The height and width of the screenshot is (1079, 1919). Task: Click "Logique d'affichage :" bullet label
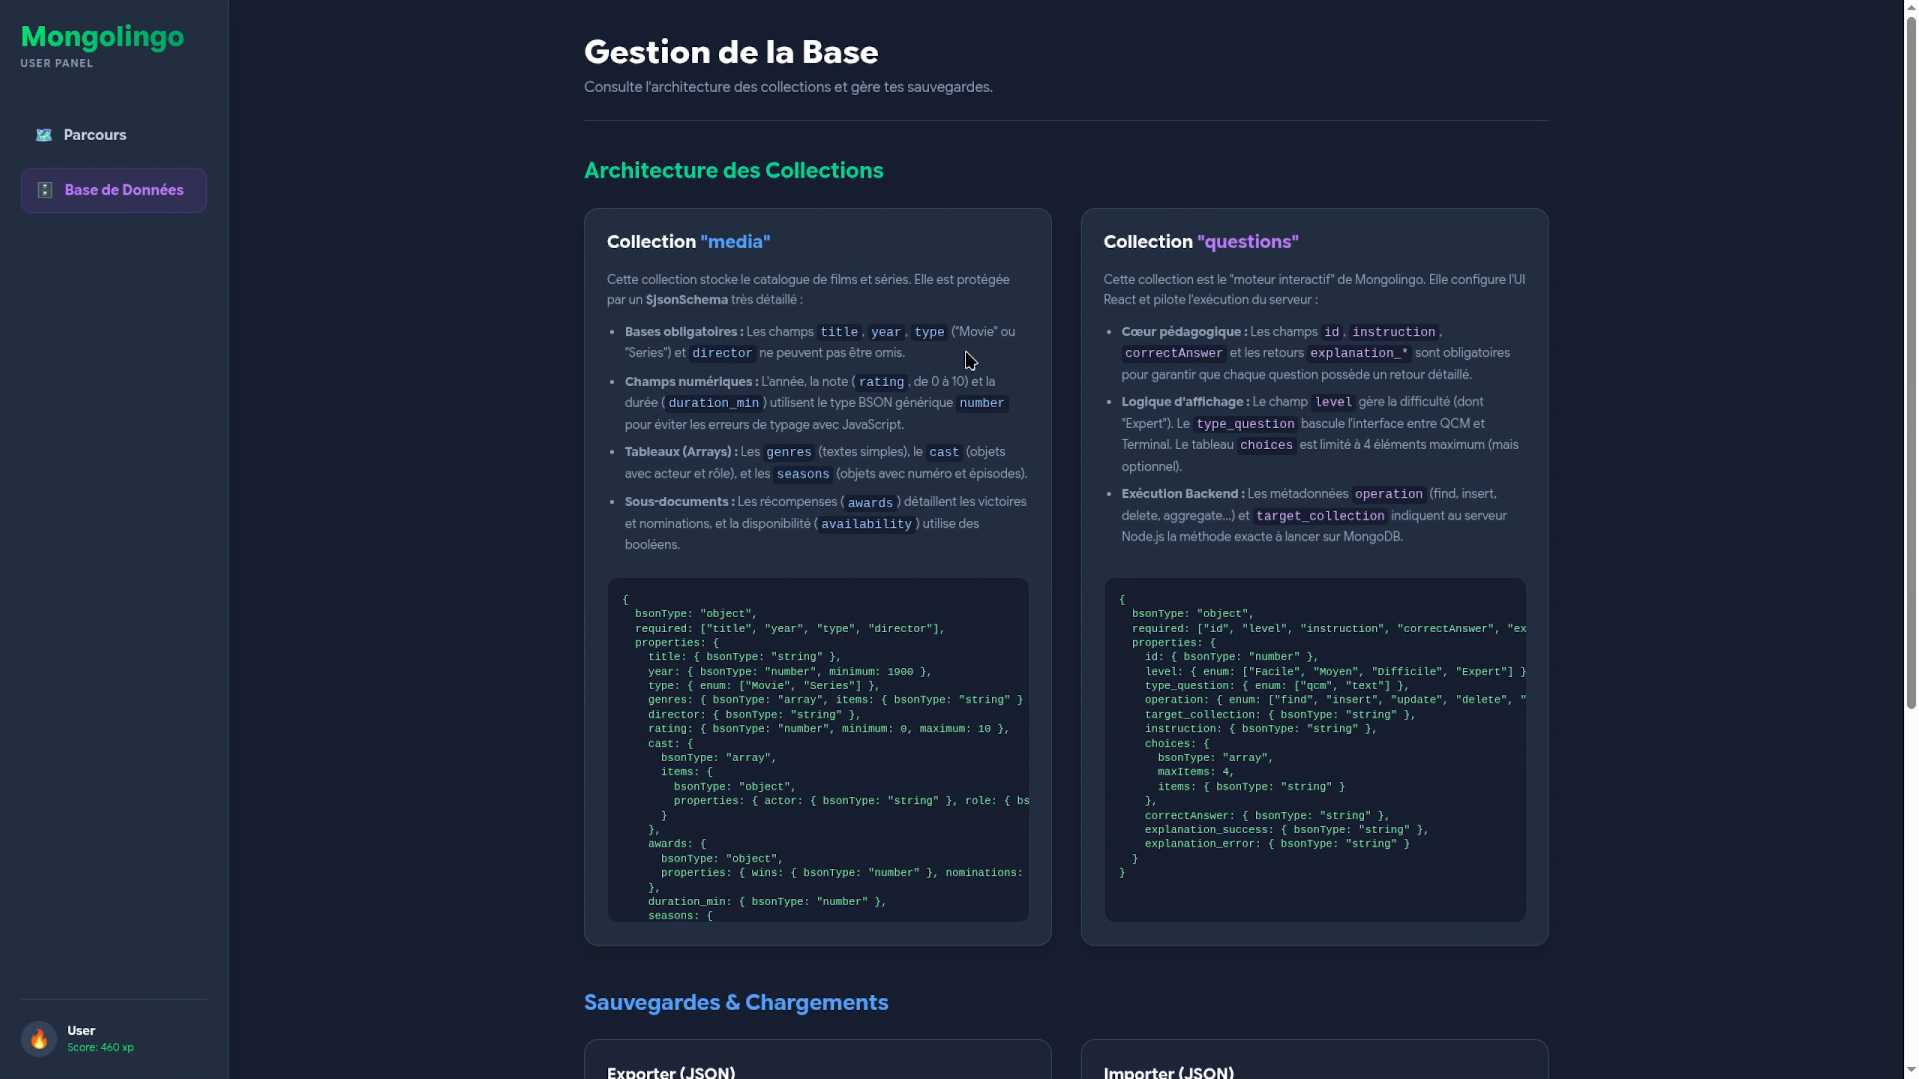pyautogui.click(x=1185, y=401)
